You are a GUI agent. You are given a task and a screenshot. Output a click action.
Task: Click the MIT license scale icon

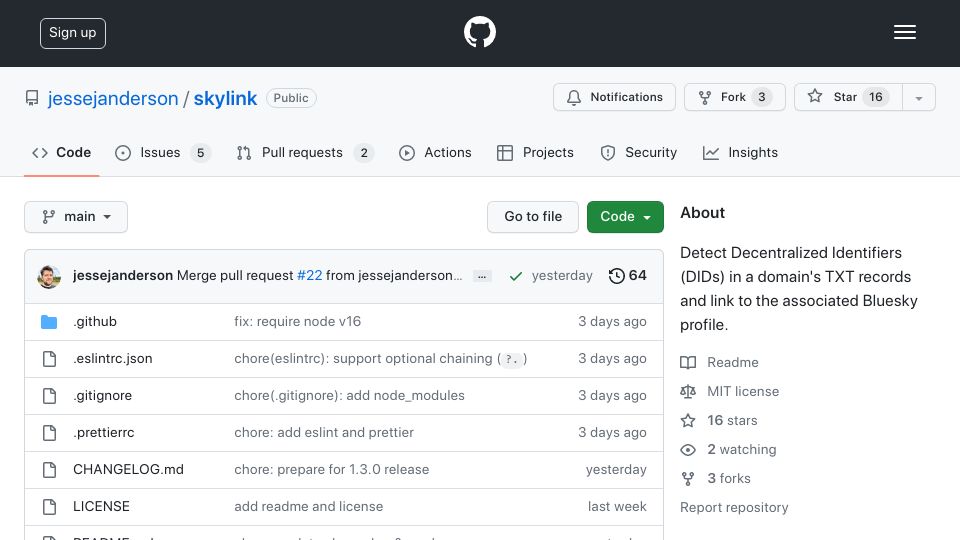(x=688, y=391)
